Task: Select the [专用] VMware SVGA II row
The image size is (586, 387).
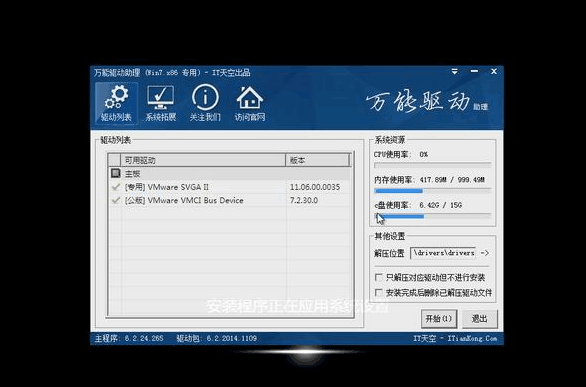Action: click(229, 187)
